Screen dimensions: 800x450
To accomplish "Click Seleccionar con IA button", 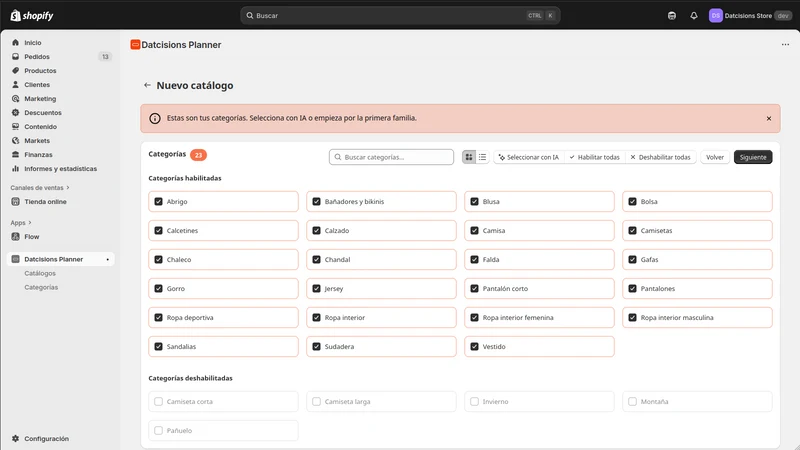I will [529, 157].
